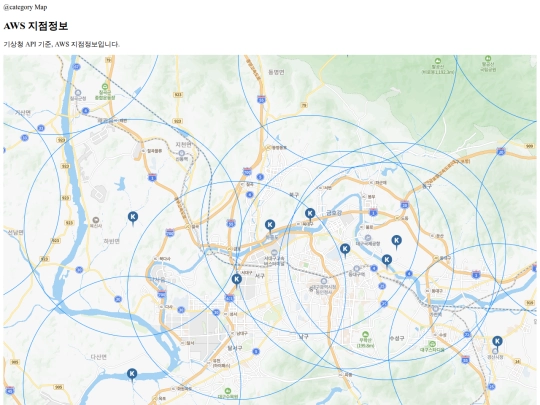Click the 다산면 map label
The height and width of the screenshot is (405, 540).
(99, 357)
